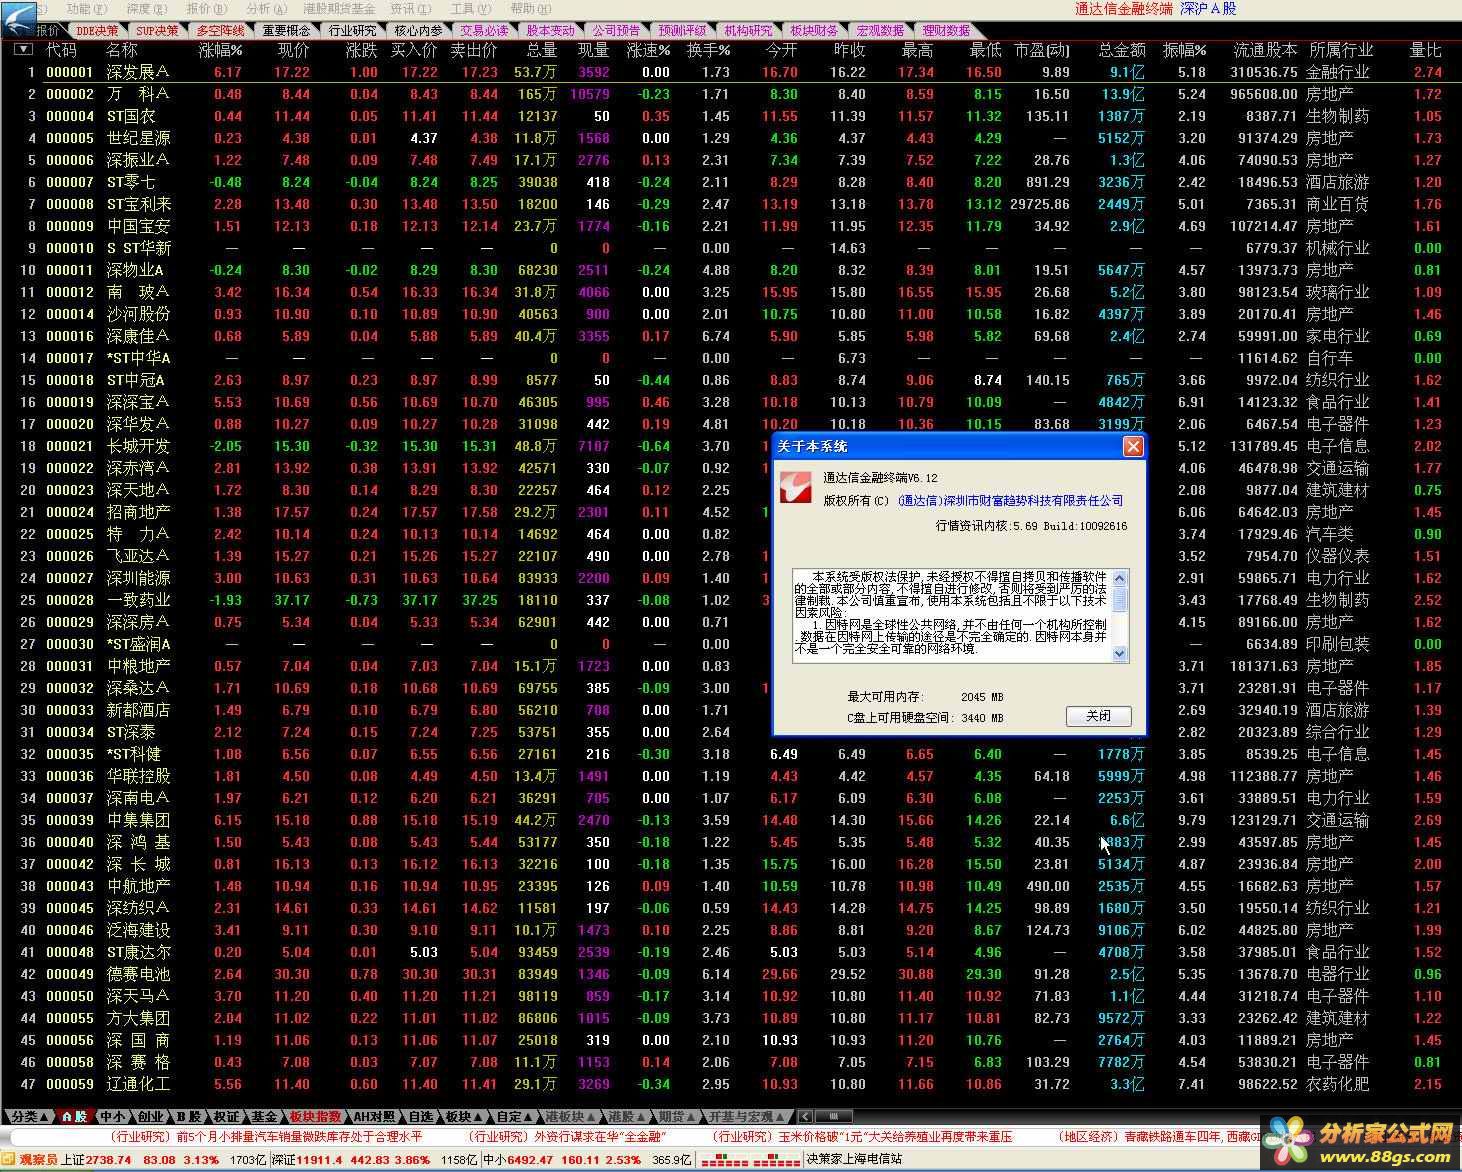
Task: Open news ticker about 外资行谋求在华全金融
Action: point(566,1137)
